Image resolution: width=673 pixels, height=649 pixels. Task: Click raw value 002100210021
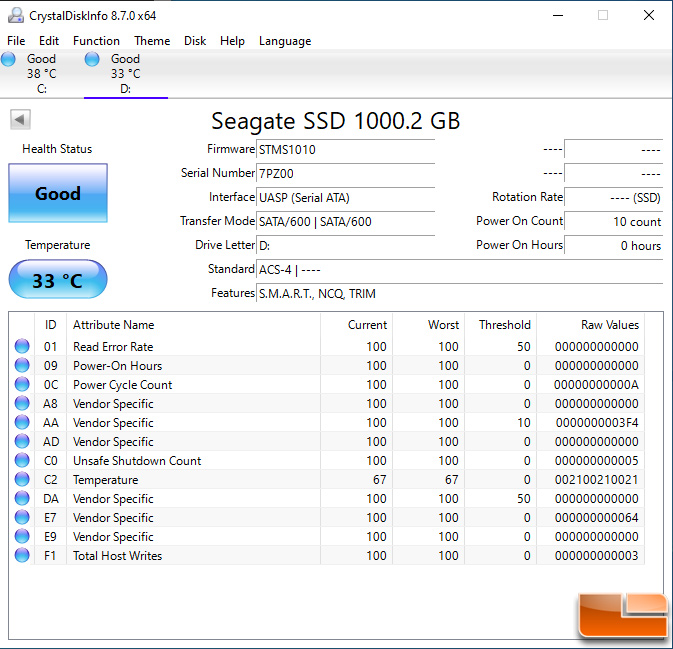click(597, 479)
